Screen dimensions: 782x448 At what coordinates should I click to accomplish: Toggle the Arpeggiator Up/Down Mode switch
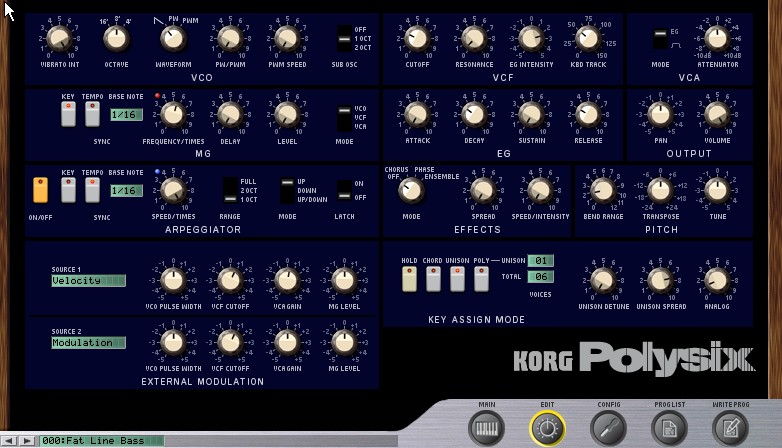[287, 191]
